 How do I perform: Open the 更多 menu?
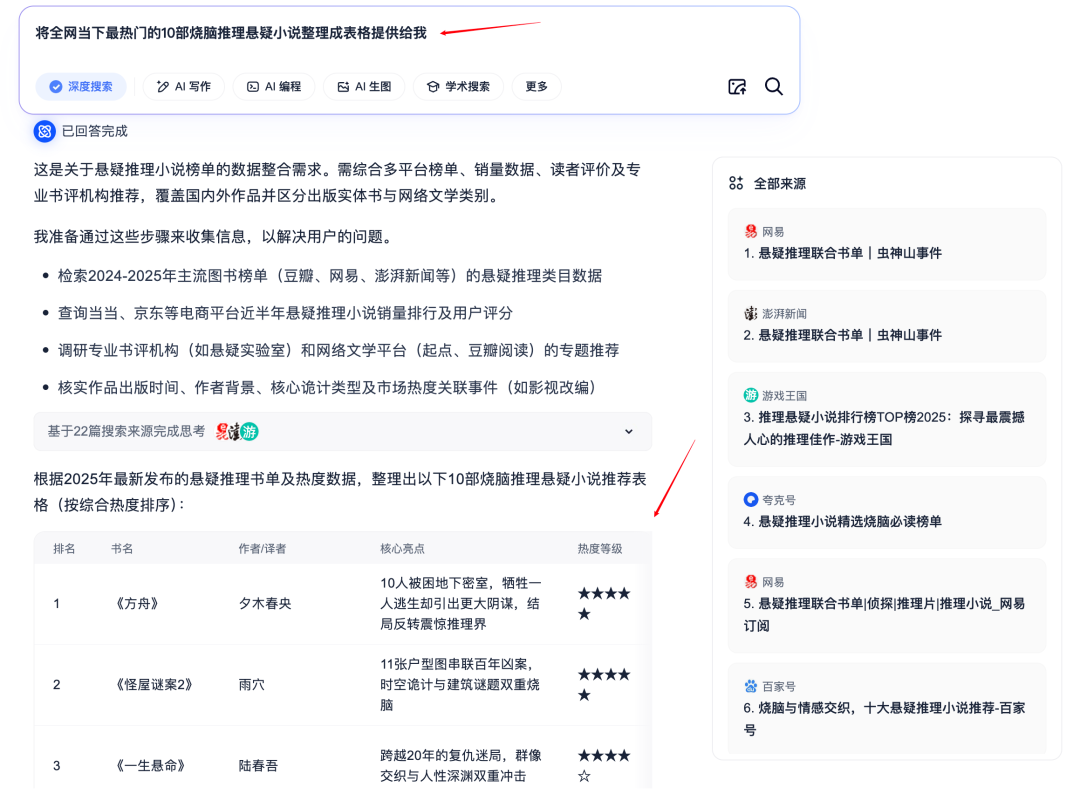point(537,87)
